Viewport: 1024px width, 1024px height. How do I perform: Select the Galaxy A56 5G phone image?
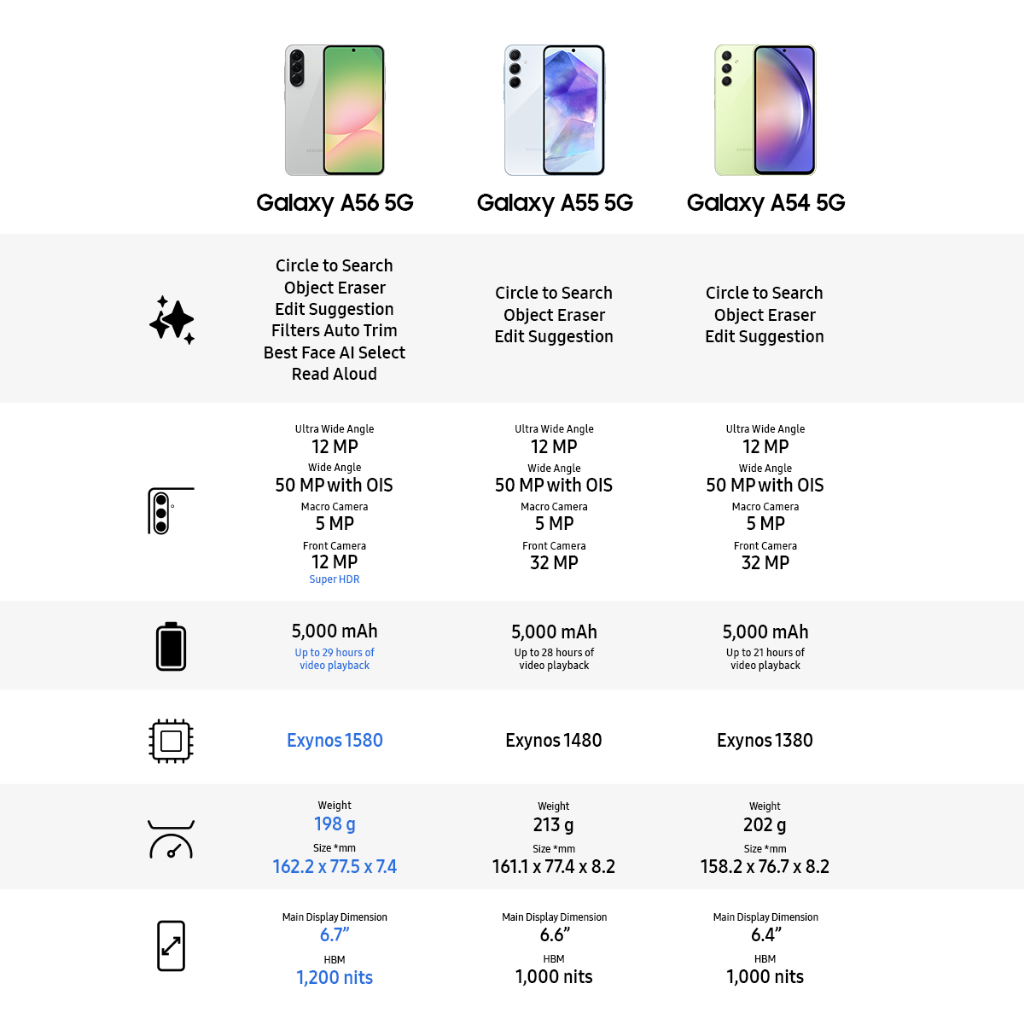click(x=334, y=110)
